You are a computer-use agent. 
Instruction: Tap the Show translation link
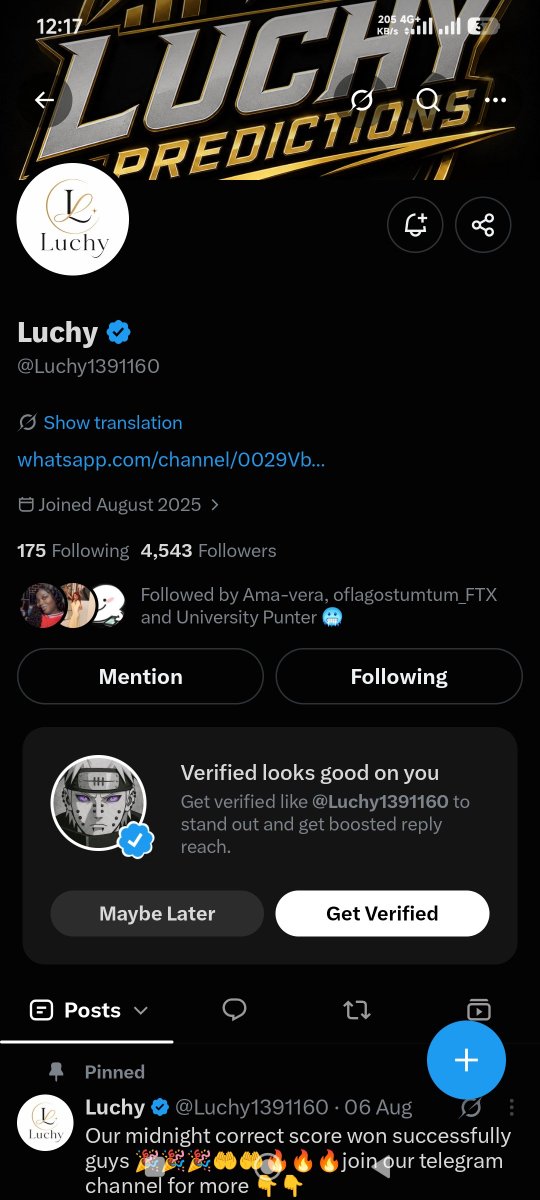(113, 423)
